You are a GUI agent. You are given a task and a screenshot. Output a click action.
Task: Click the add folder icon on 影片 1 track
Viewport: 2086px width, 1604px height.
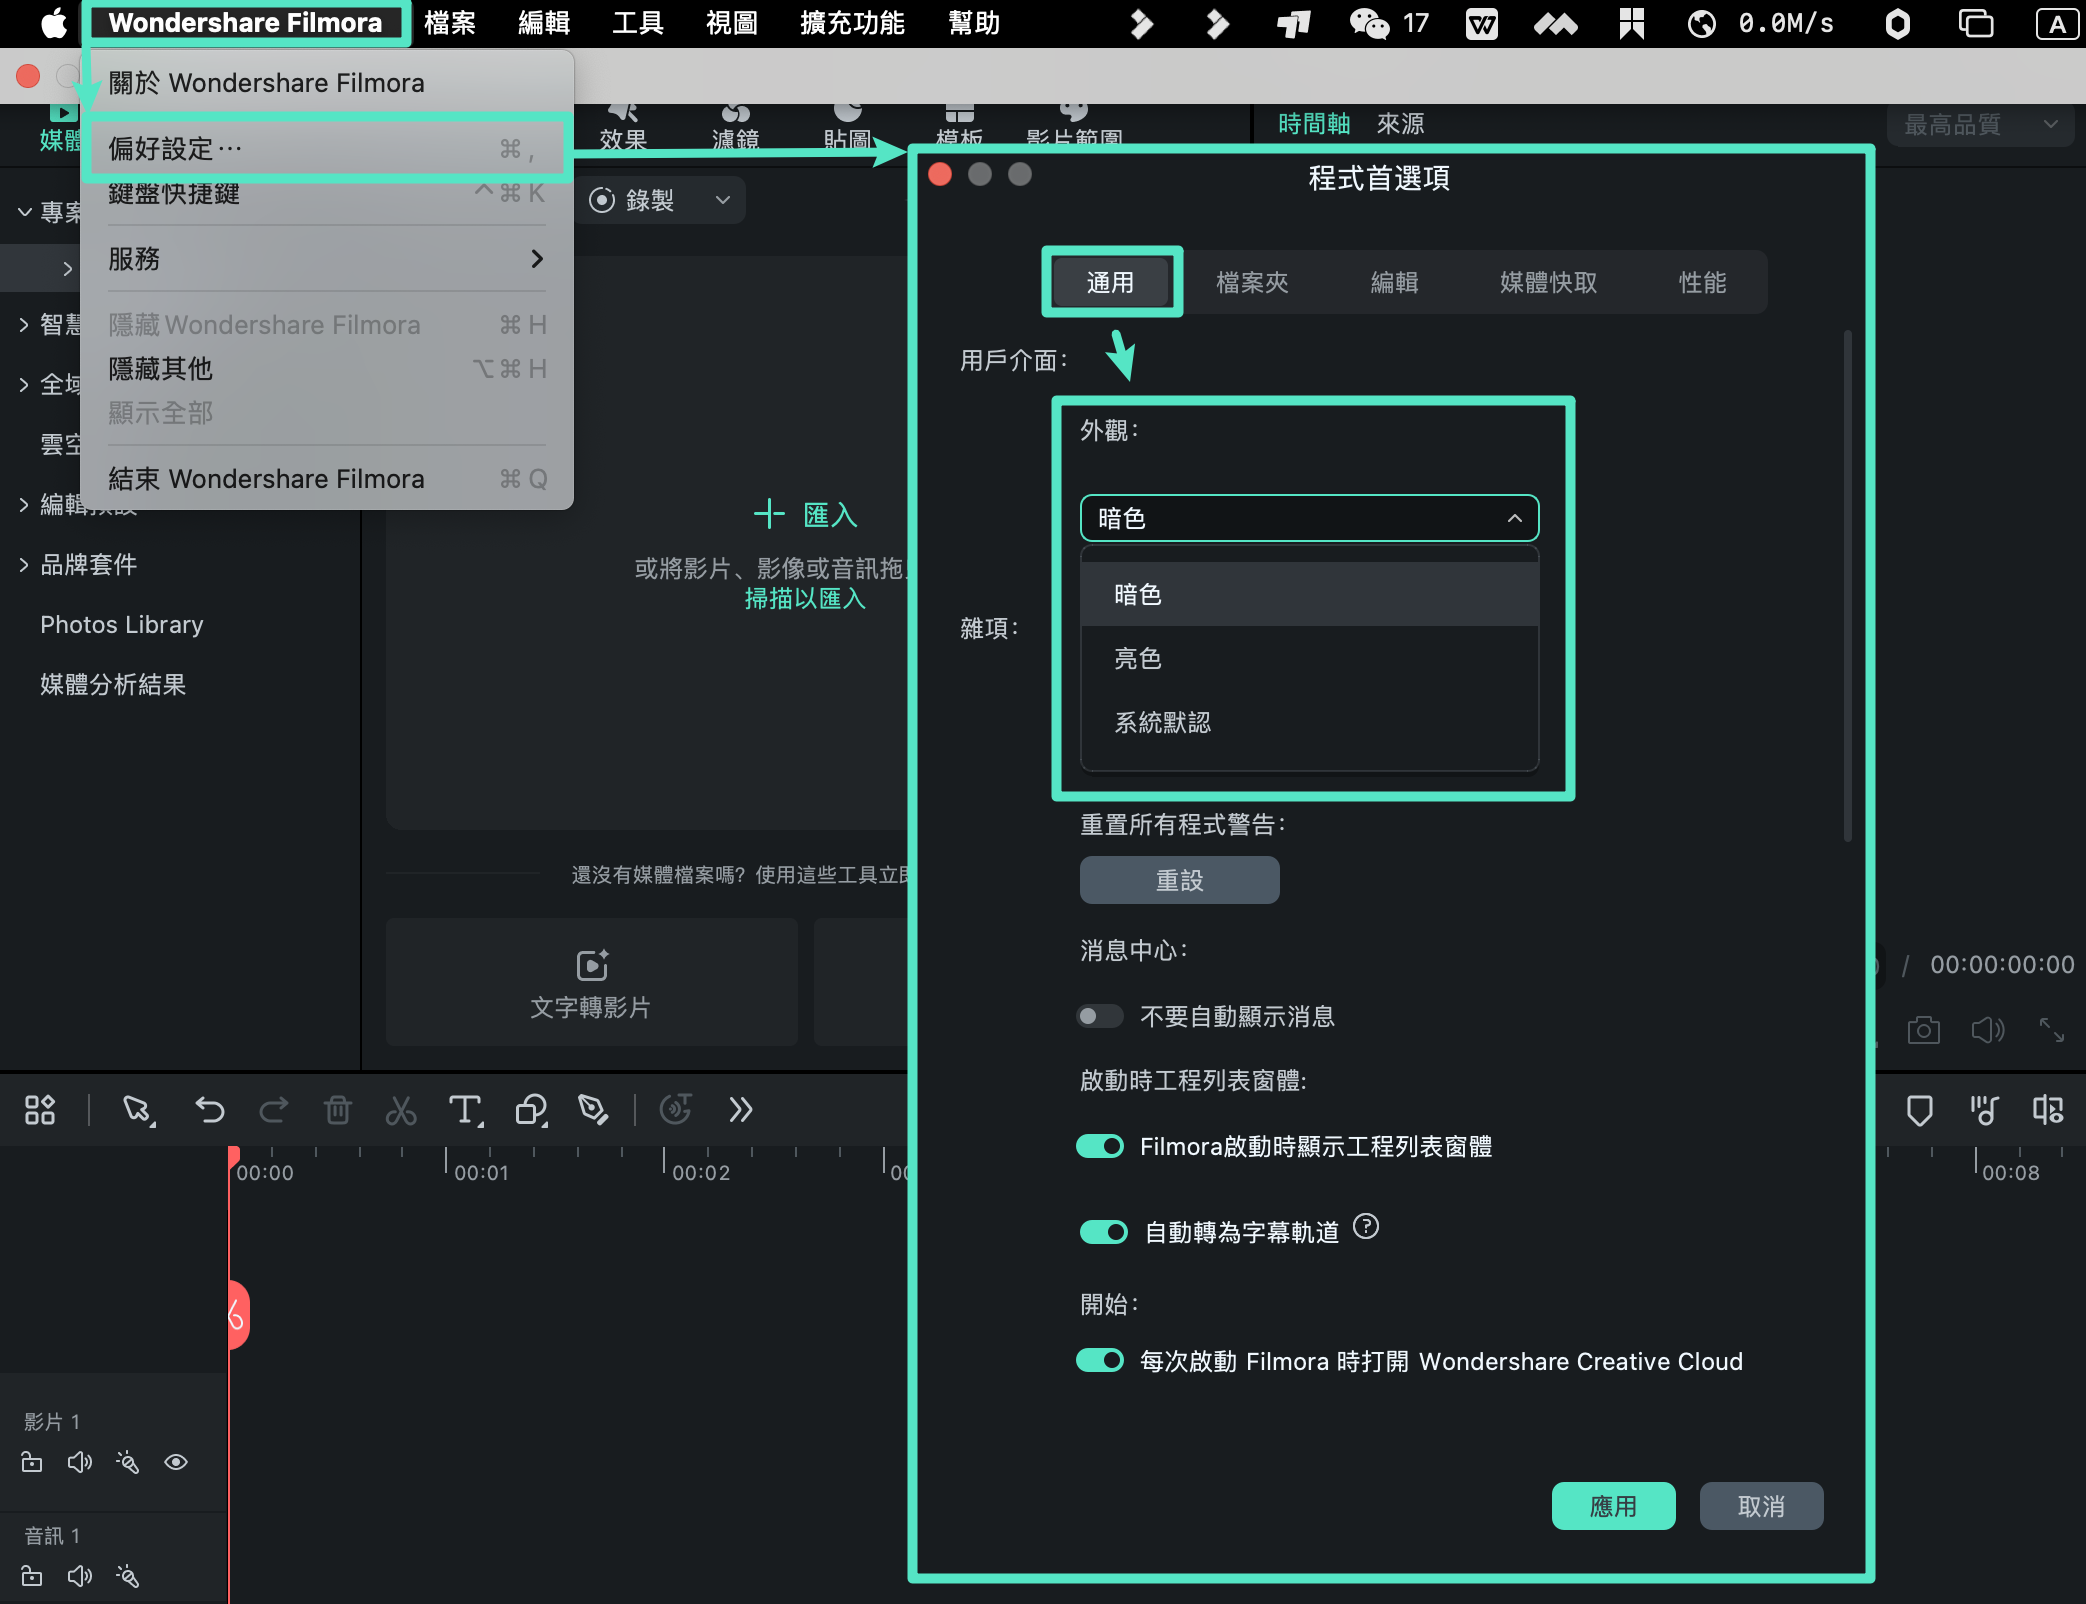[x=32, y=1462]
